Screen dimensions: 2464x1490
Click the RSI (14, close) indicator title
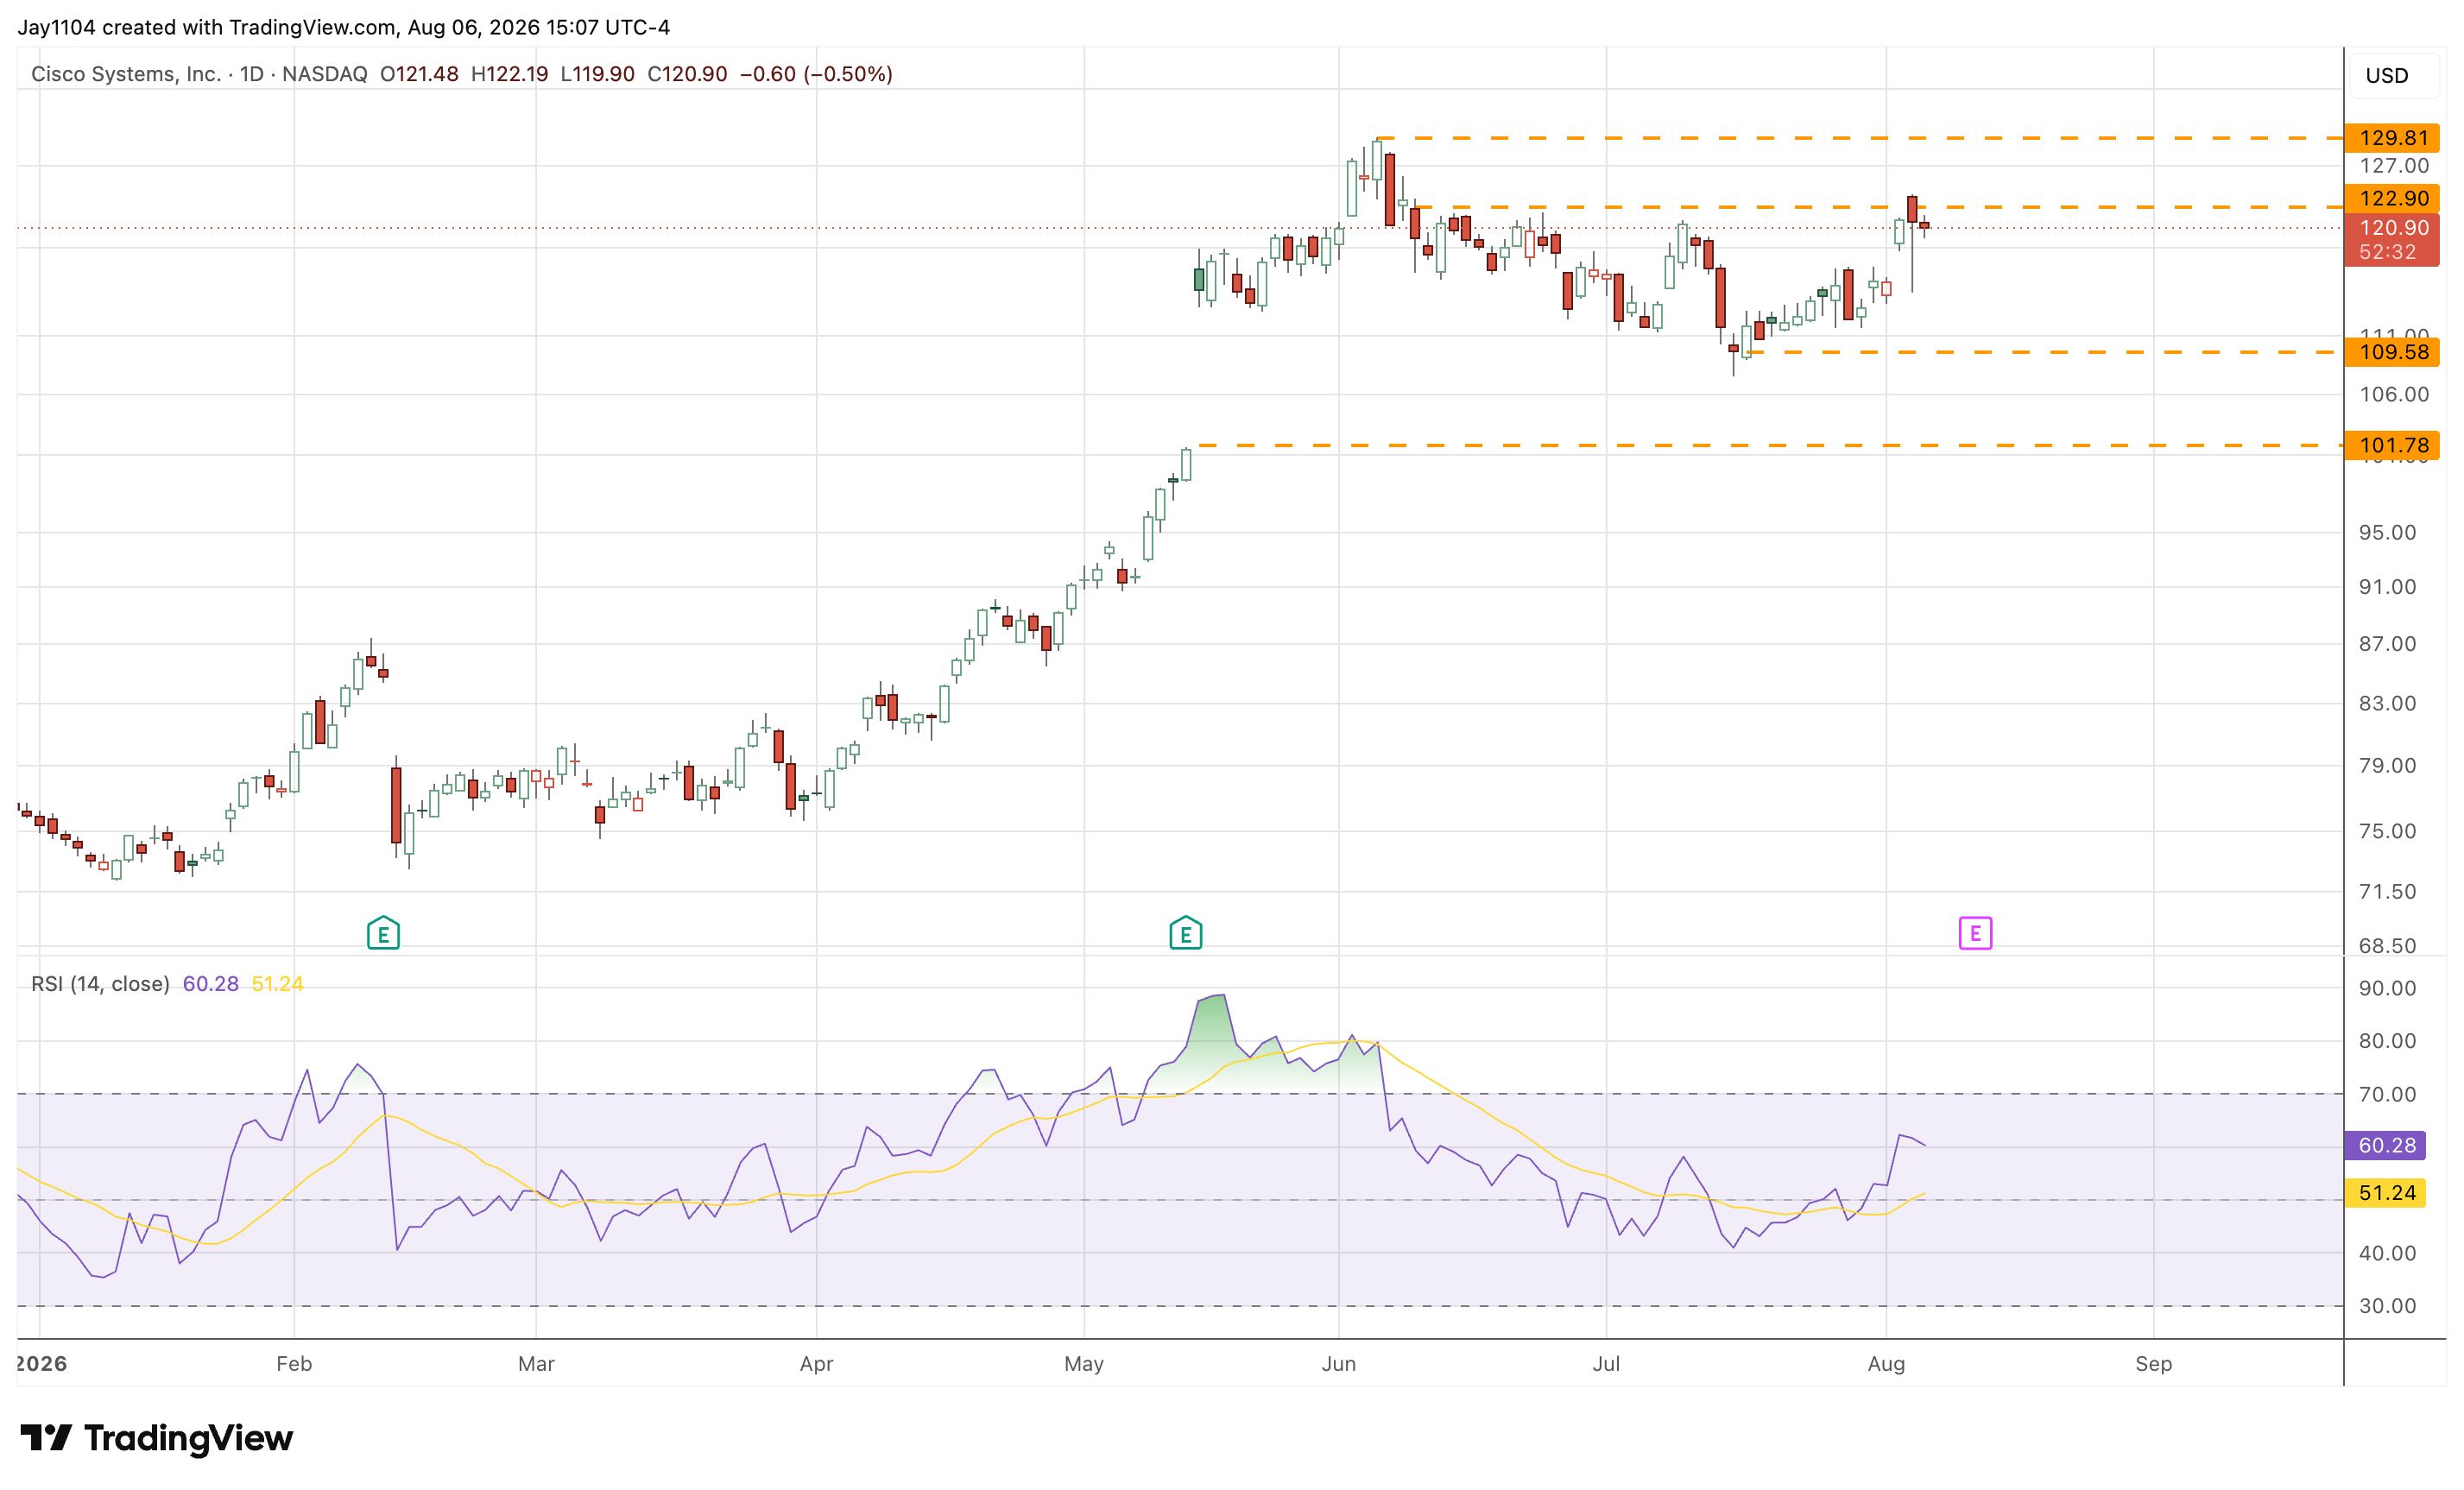[100, 984]
